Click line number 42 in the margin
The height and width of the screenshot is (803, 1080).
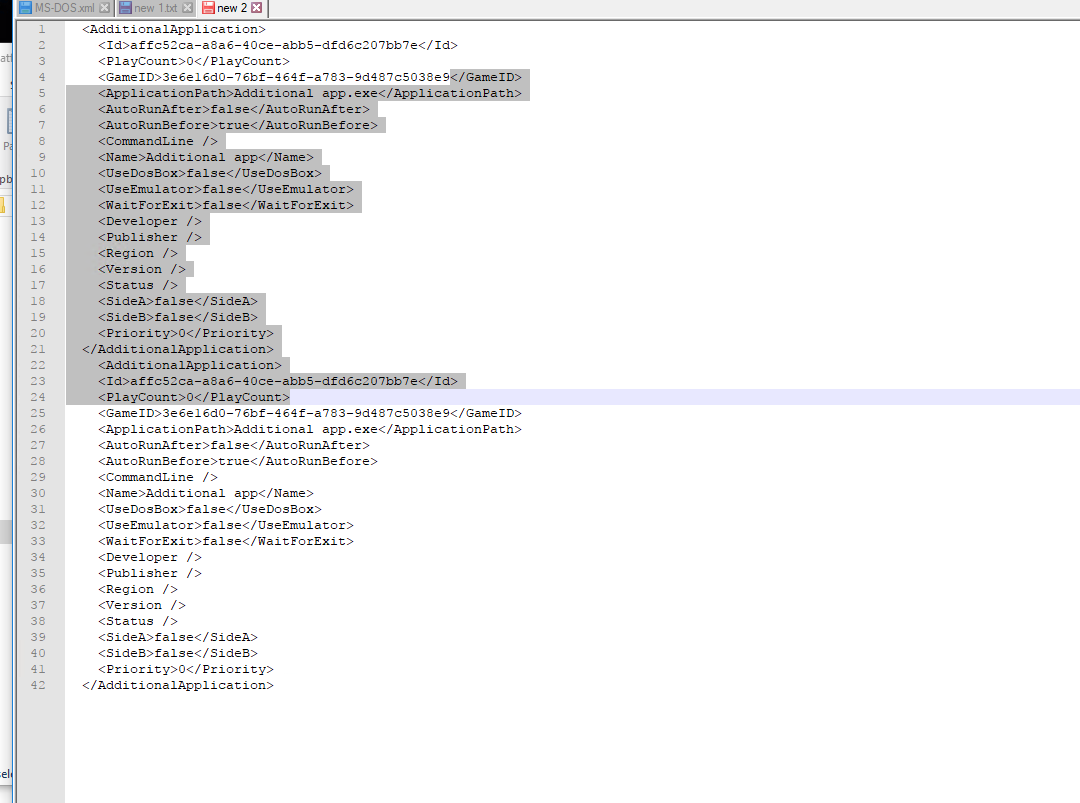38,685
